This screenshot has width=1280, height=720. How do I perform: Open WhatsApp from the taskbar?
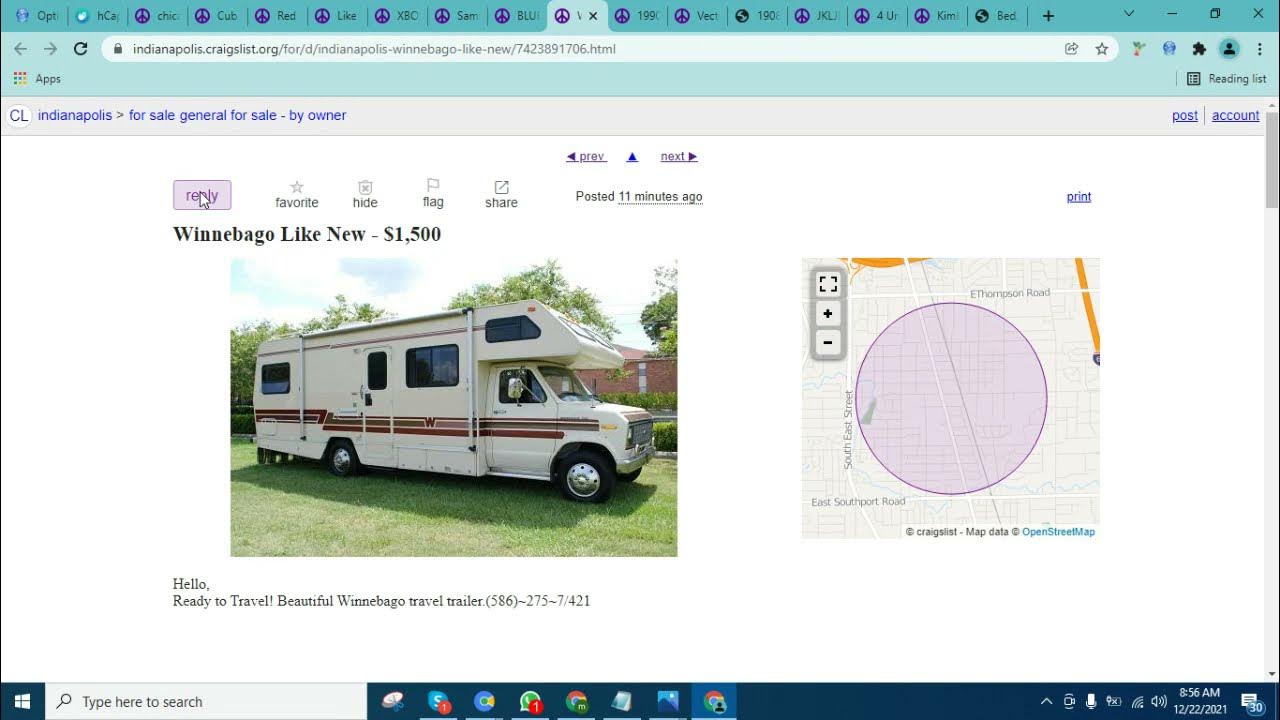tap(530, 701)
